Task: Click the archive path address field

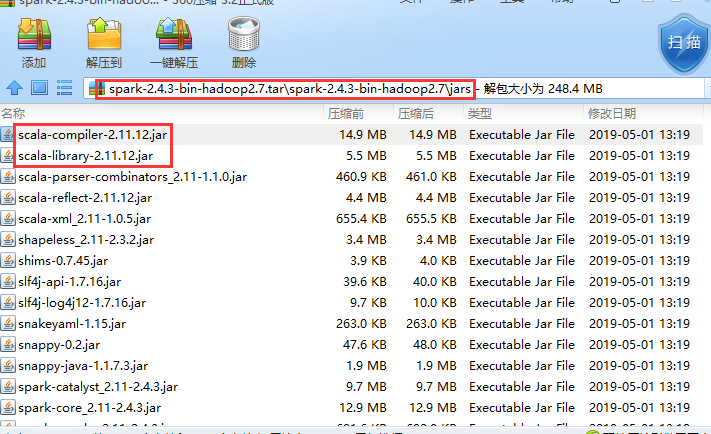Action: pos(394,88)
